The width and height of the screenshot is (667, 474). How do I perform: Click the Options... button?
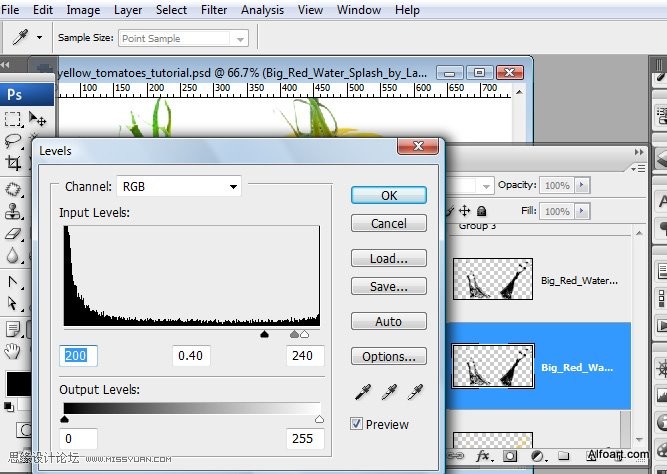389,356
